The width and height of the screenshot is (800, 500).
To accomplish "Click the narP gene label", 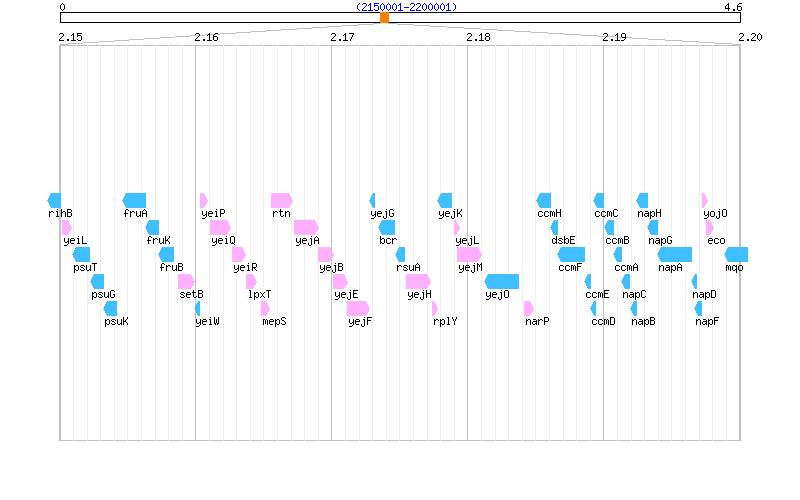I will click(537, 321).
